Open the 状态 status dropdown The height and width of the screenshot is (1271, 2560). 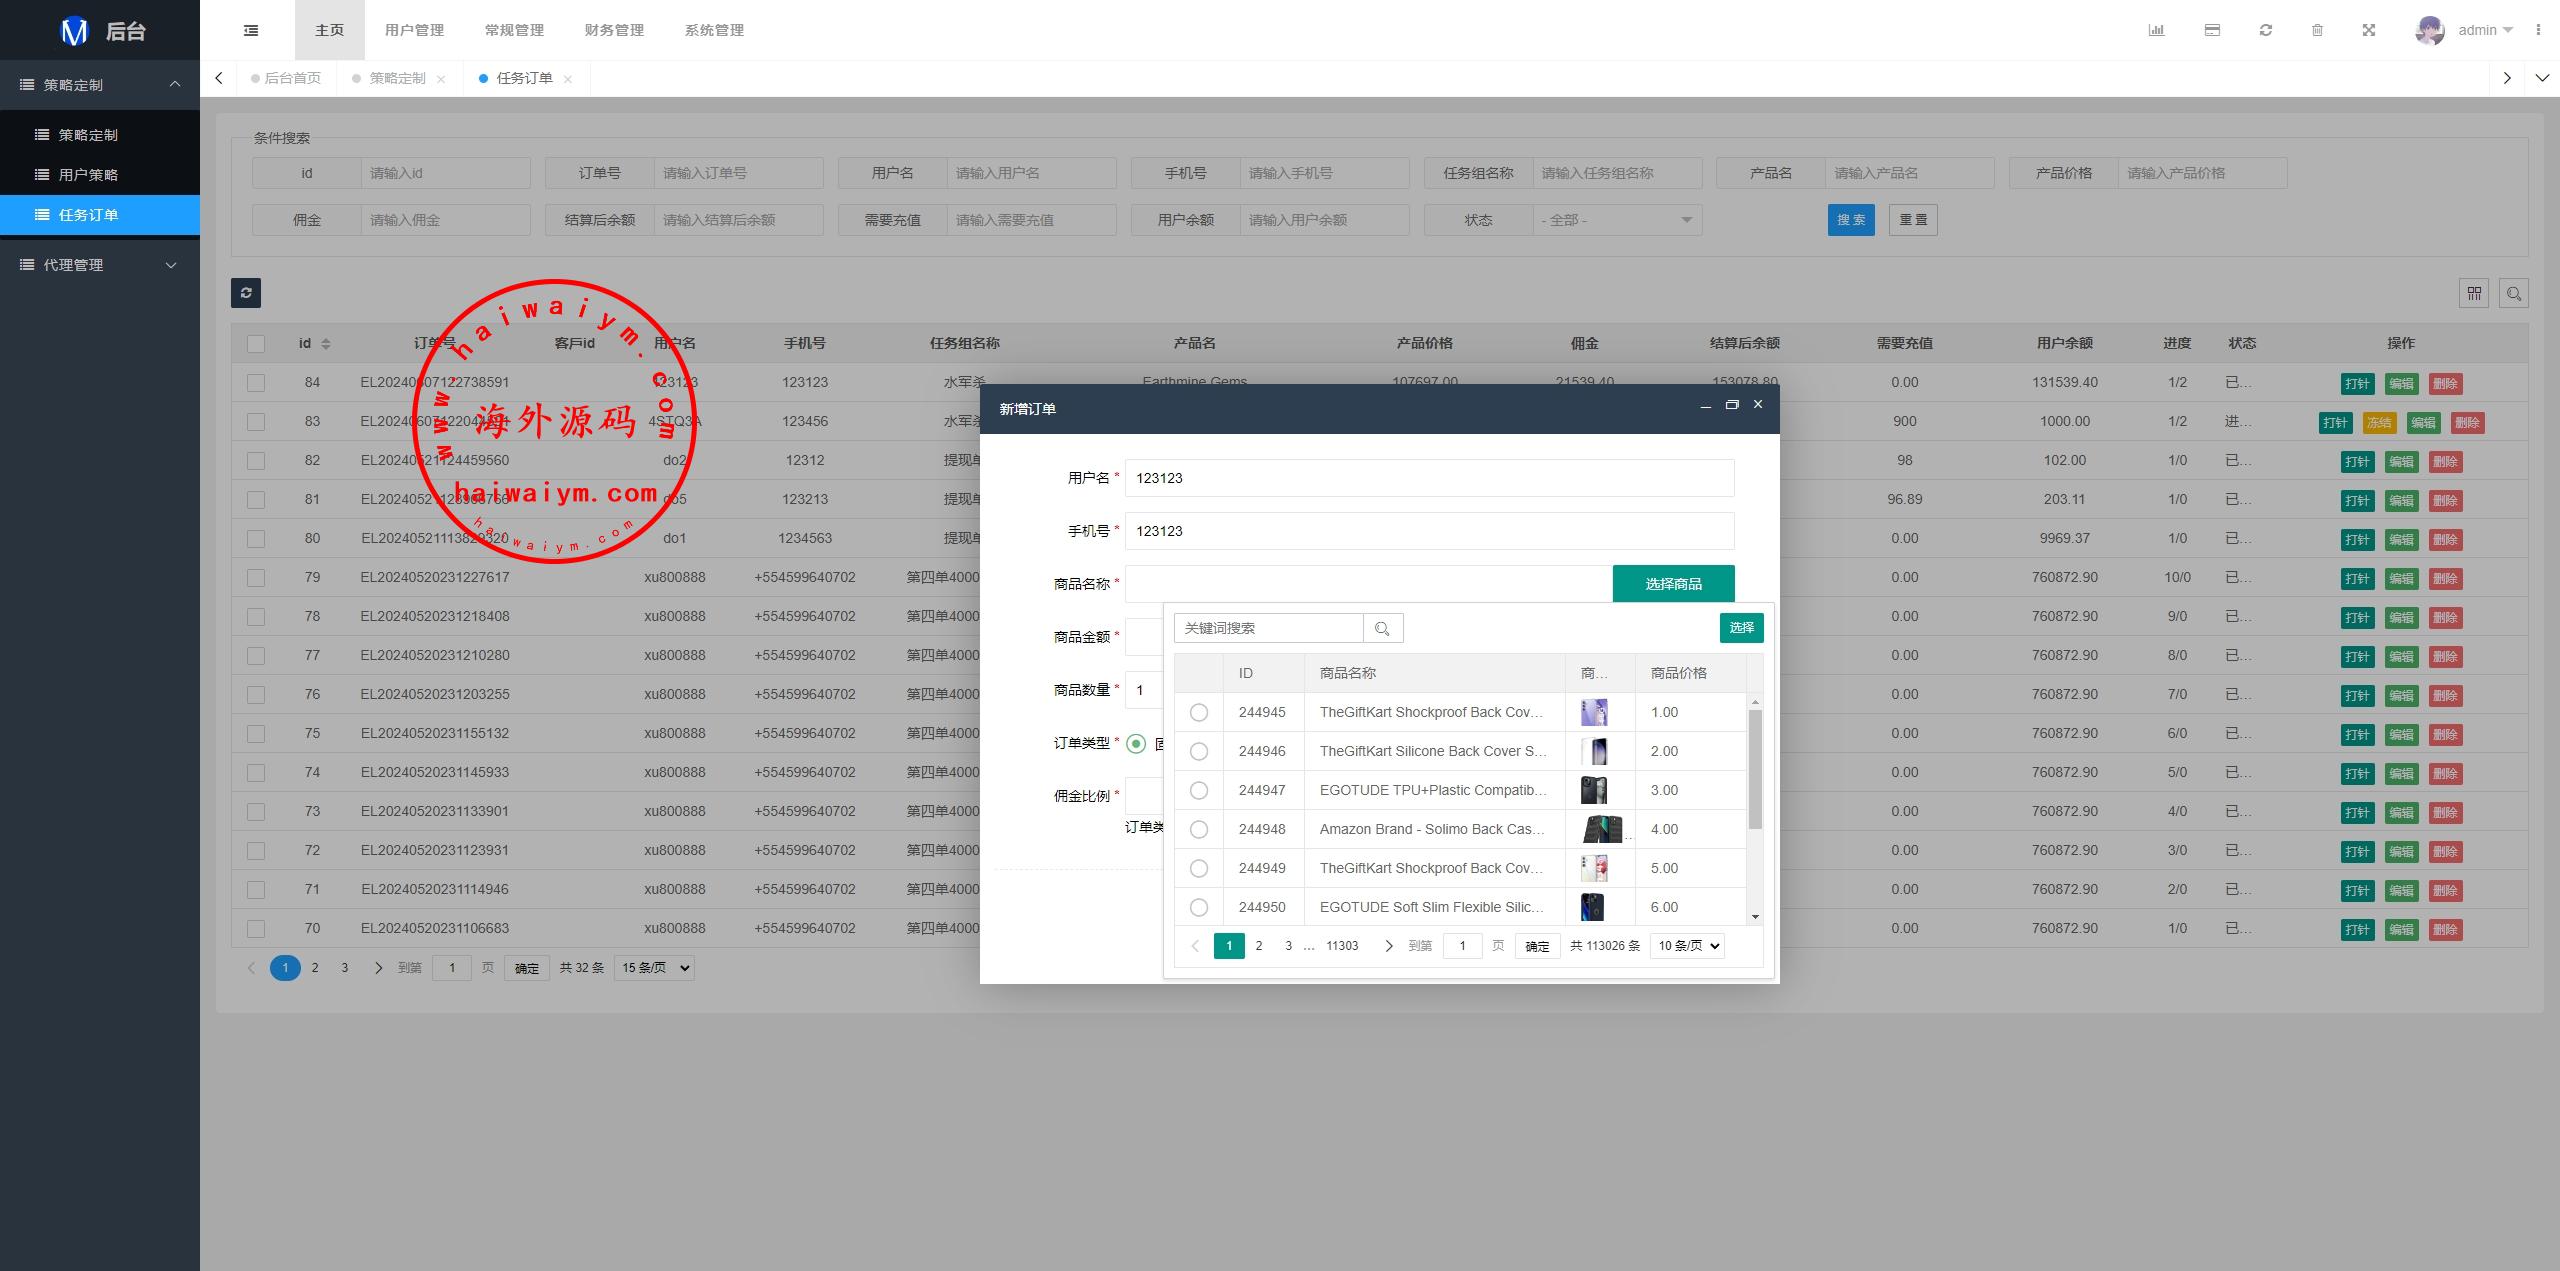click(1617, 220)
